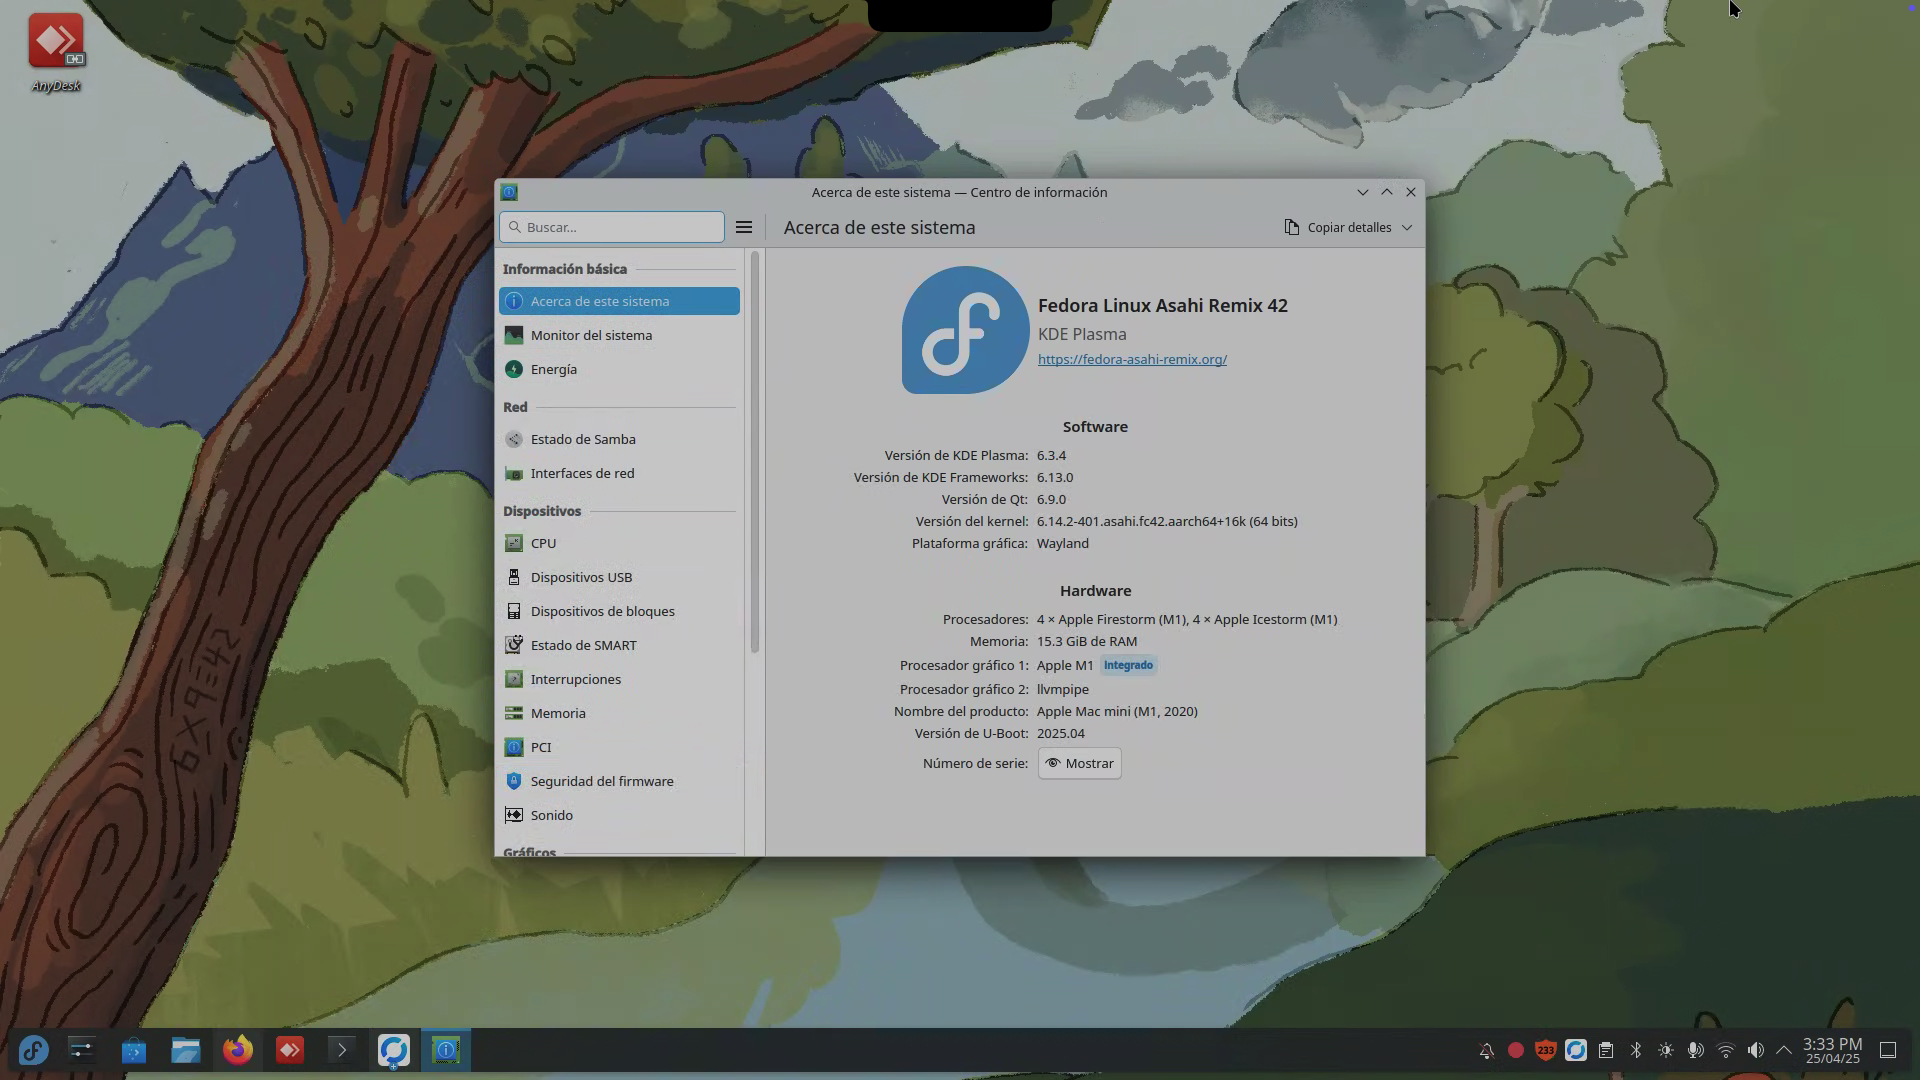Toggle the microphone tray indicator

click(1696, 1050)
